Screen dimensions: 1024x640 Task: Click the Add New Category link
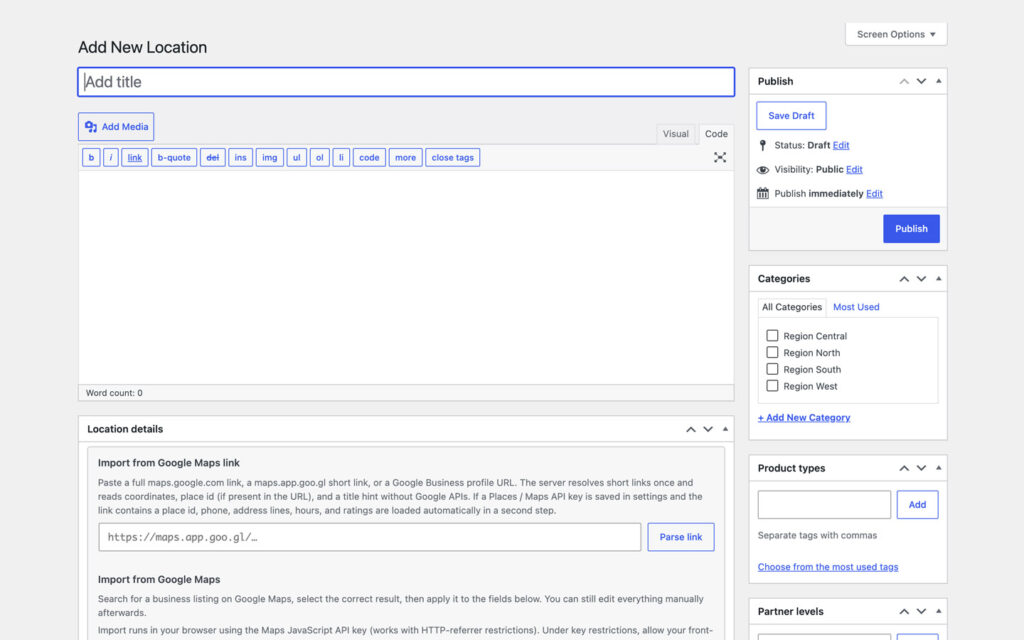[x=804, y=417]
